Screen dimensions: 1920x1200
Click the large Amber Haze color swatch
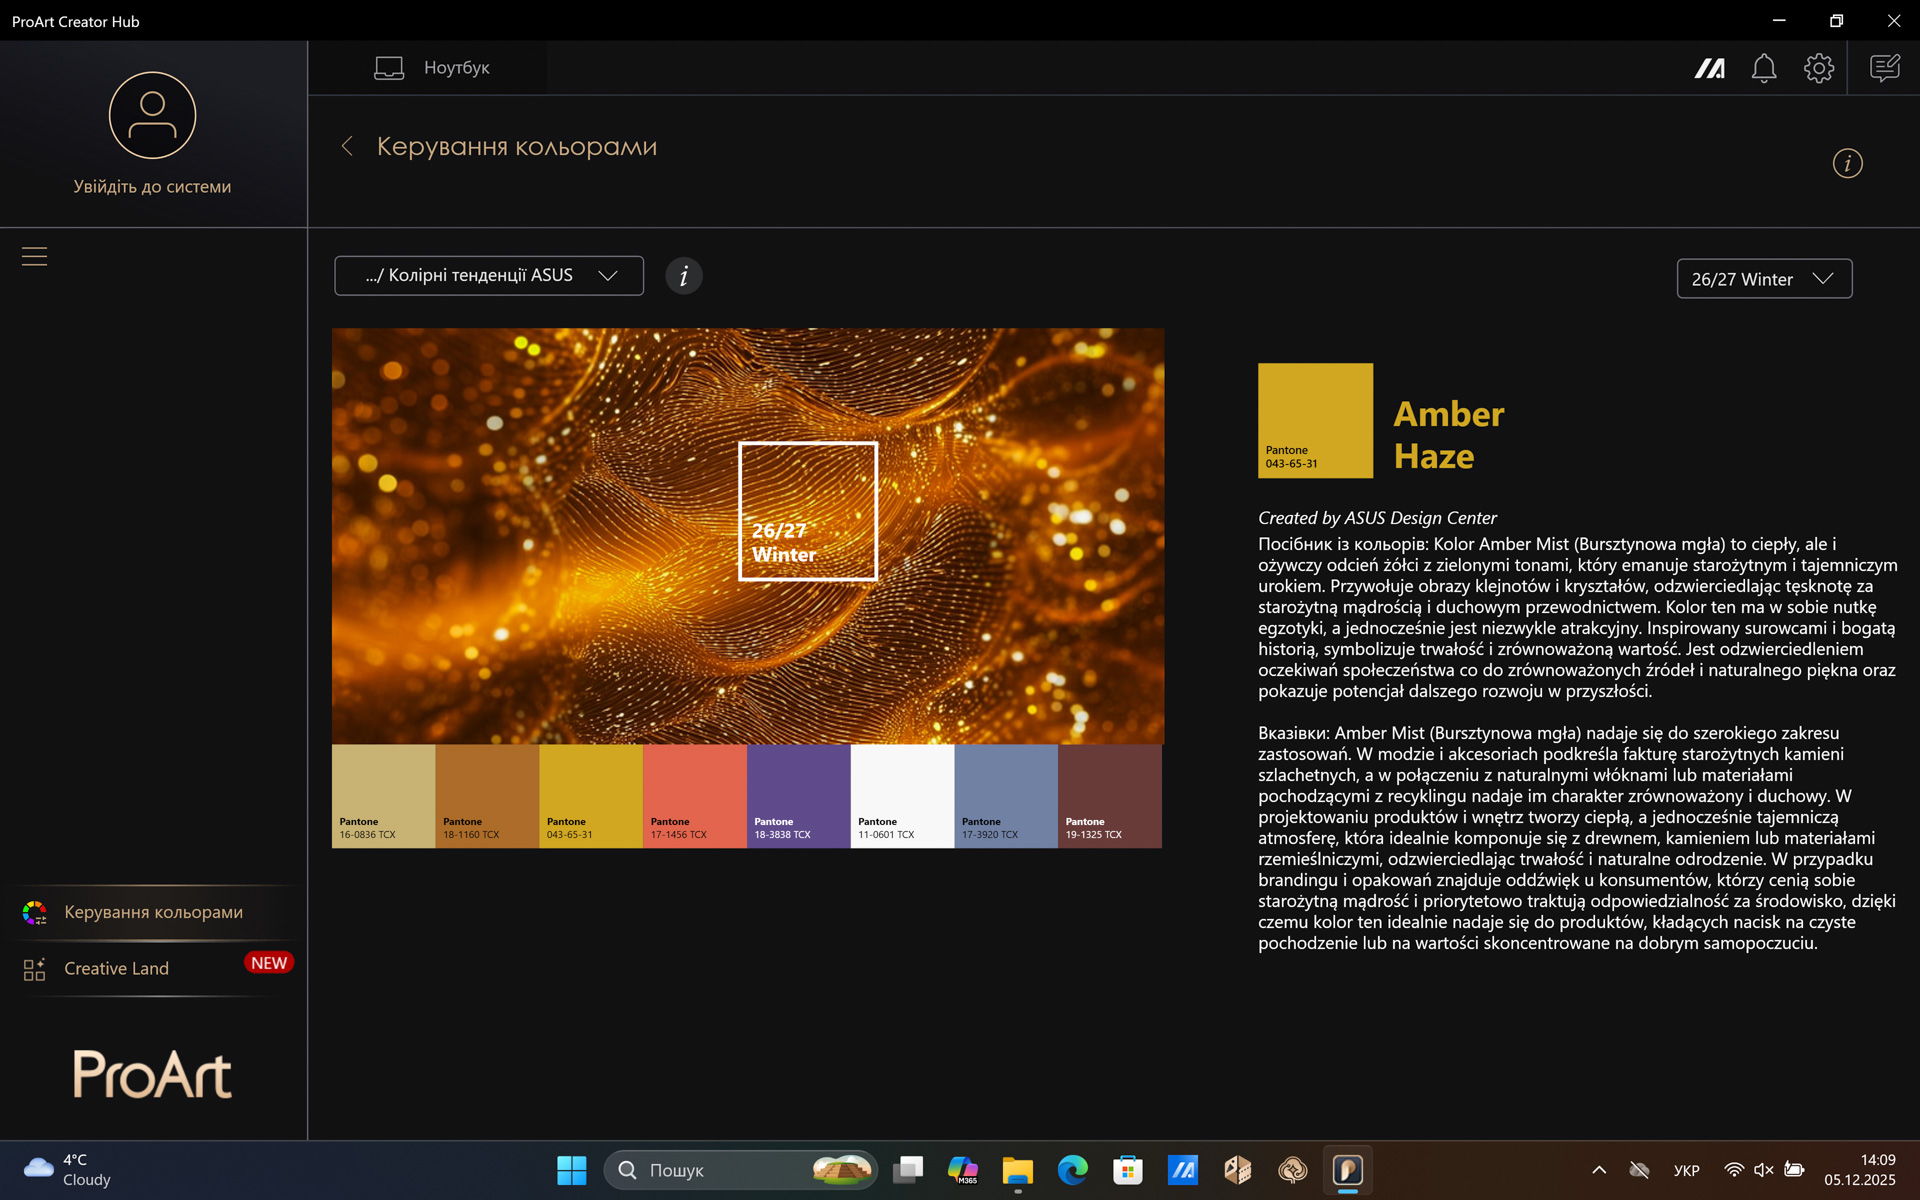(1315, 420)
